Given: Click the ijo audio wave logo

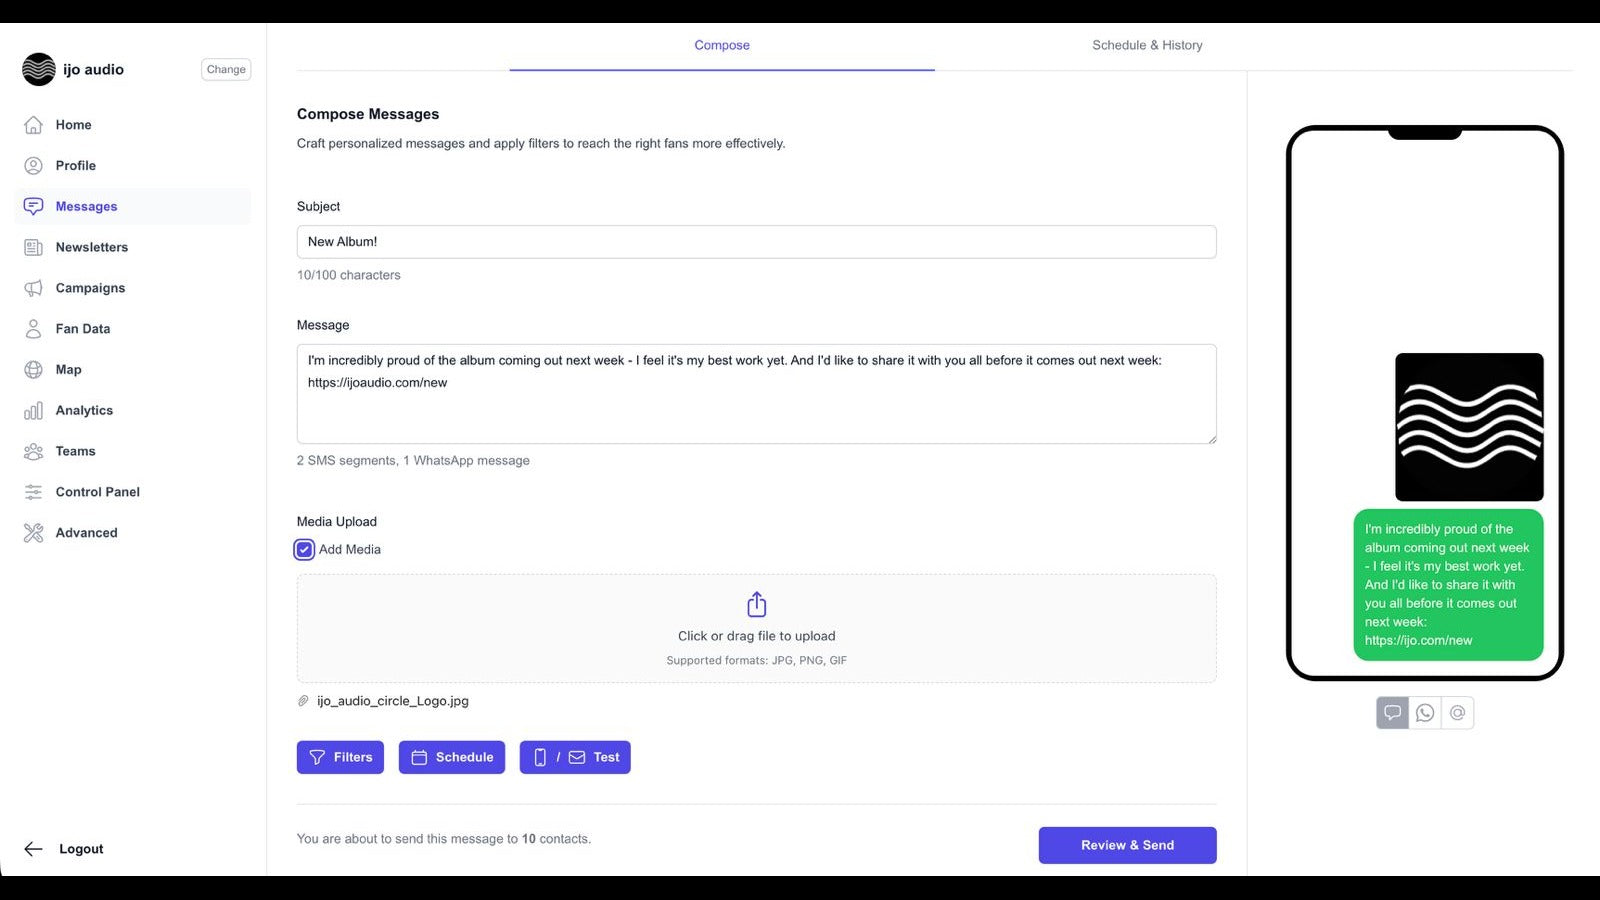Looking at the screenshot, I should [39, 69].
